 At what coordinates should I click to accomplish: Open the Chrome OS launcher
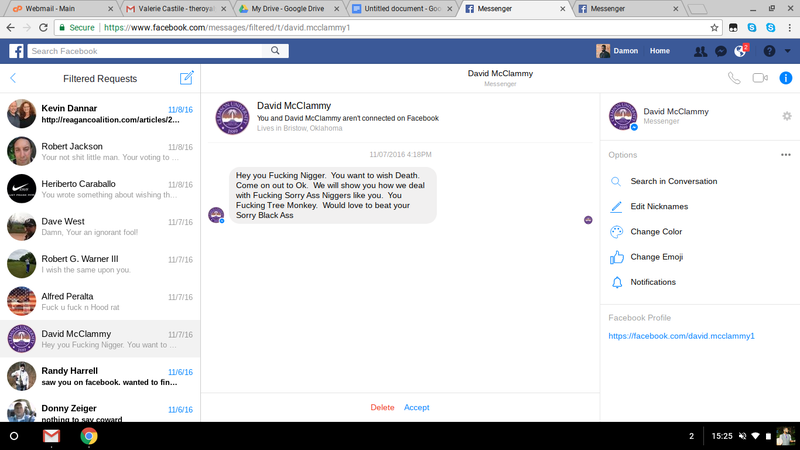pos(14,436)
